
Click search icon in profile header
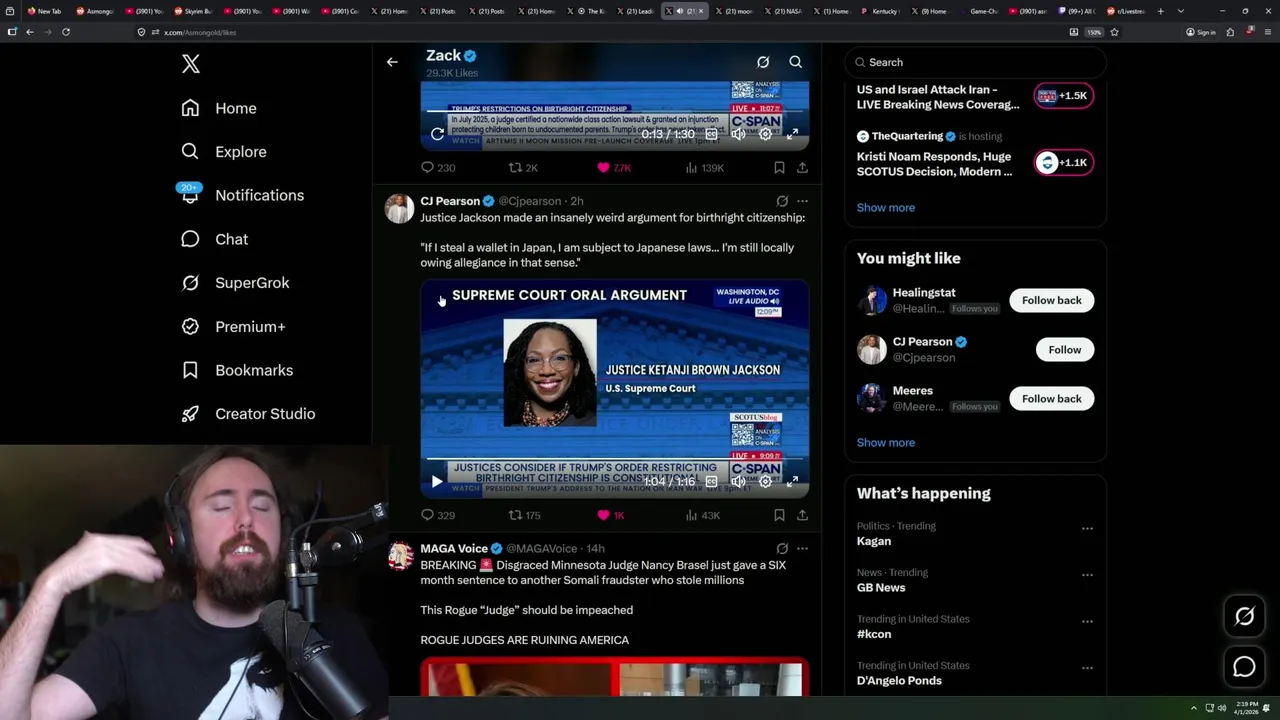(x=796, y=62)
